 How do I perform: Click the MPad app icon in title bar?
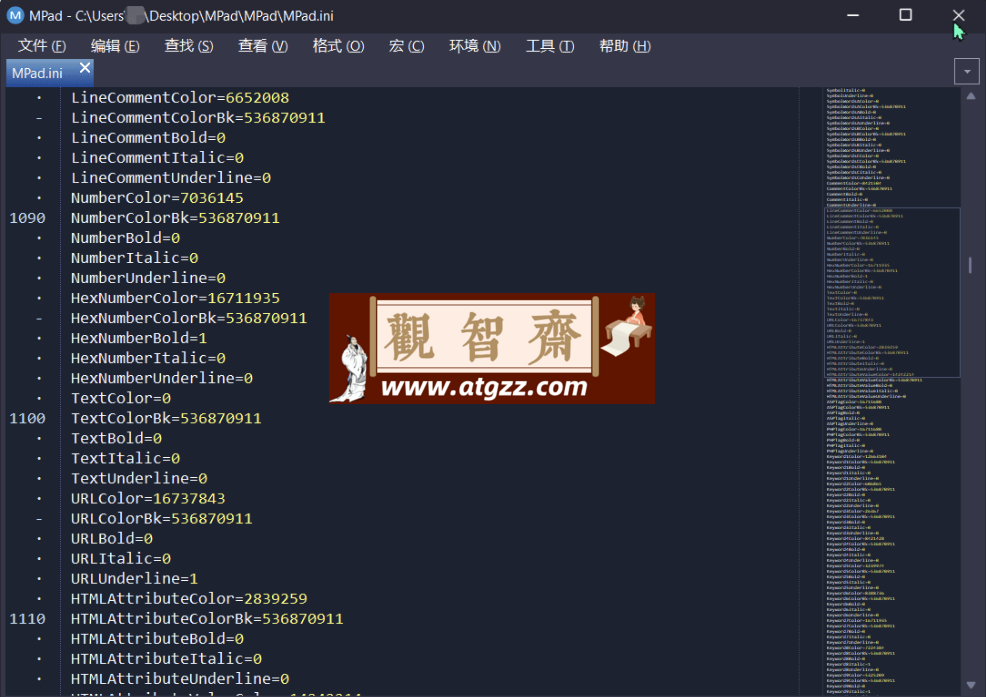(15, 15)
